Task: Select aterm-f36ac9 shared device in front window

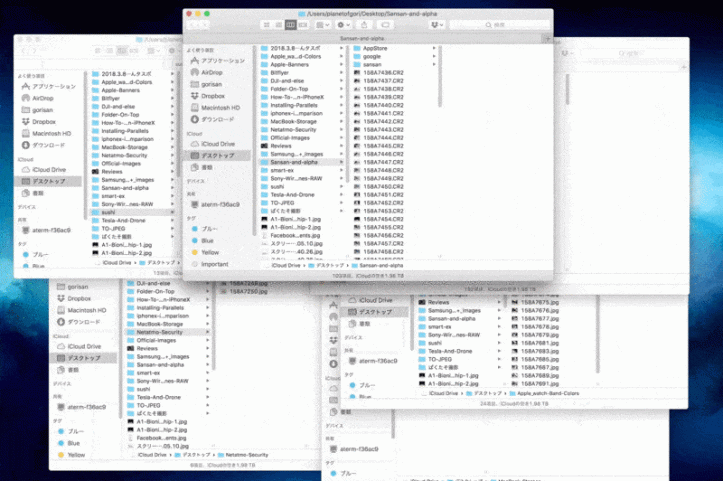Action: tap(215, 204)
